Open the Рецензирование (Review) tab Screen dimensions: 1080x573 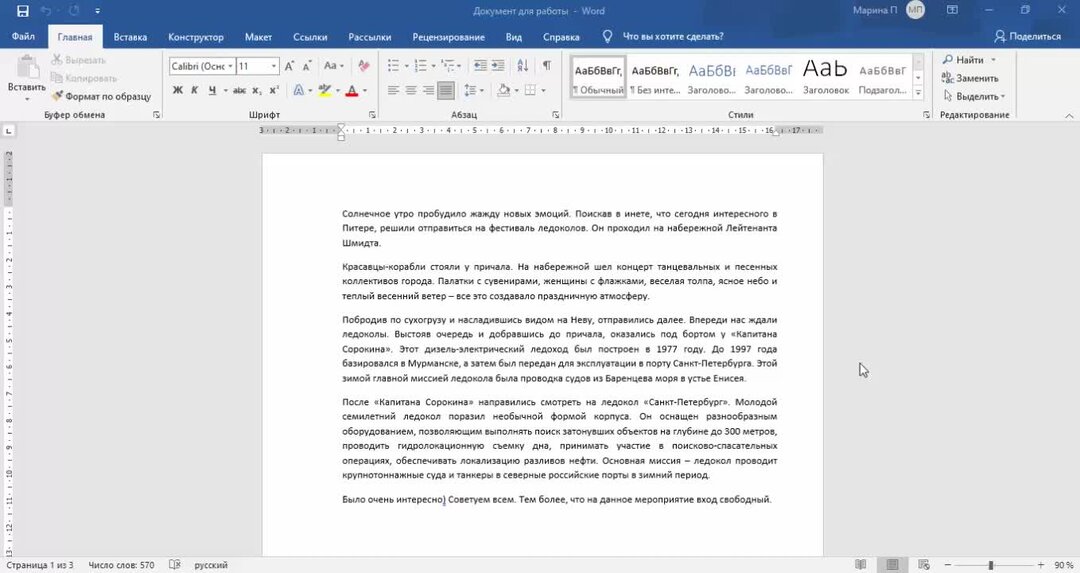[x=448, y=37]
